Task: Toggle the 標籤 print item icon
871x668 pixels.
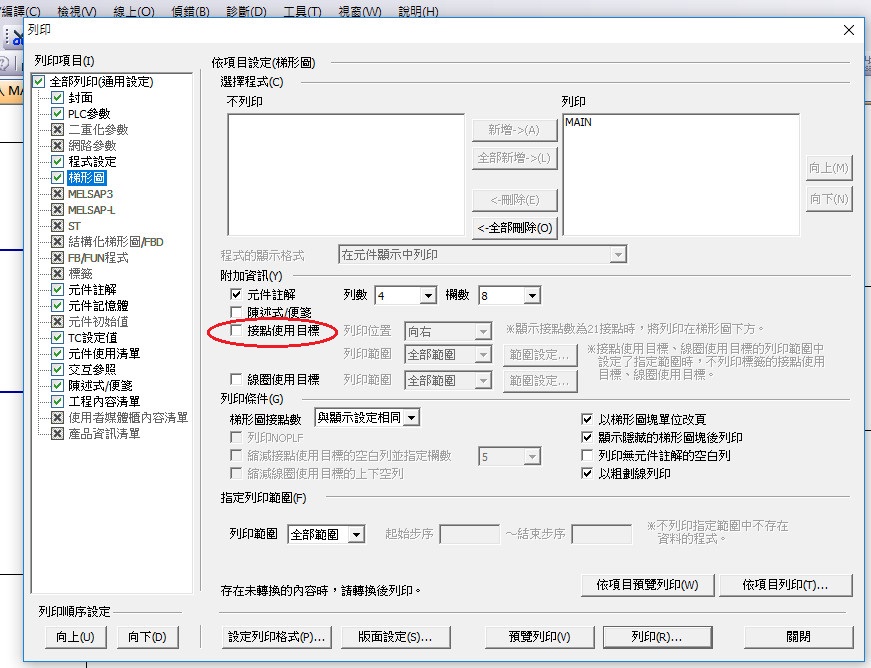Action: click(x=57, y=274)
